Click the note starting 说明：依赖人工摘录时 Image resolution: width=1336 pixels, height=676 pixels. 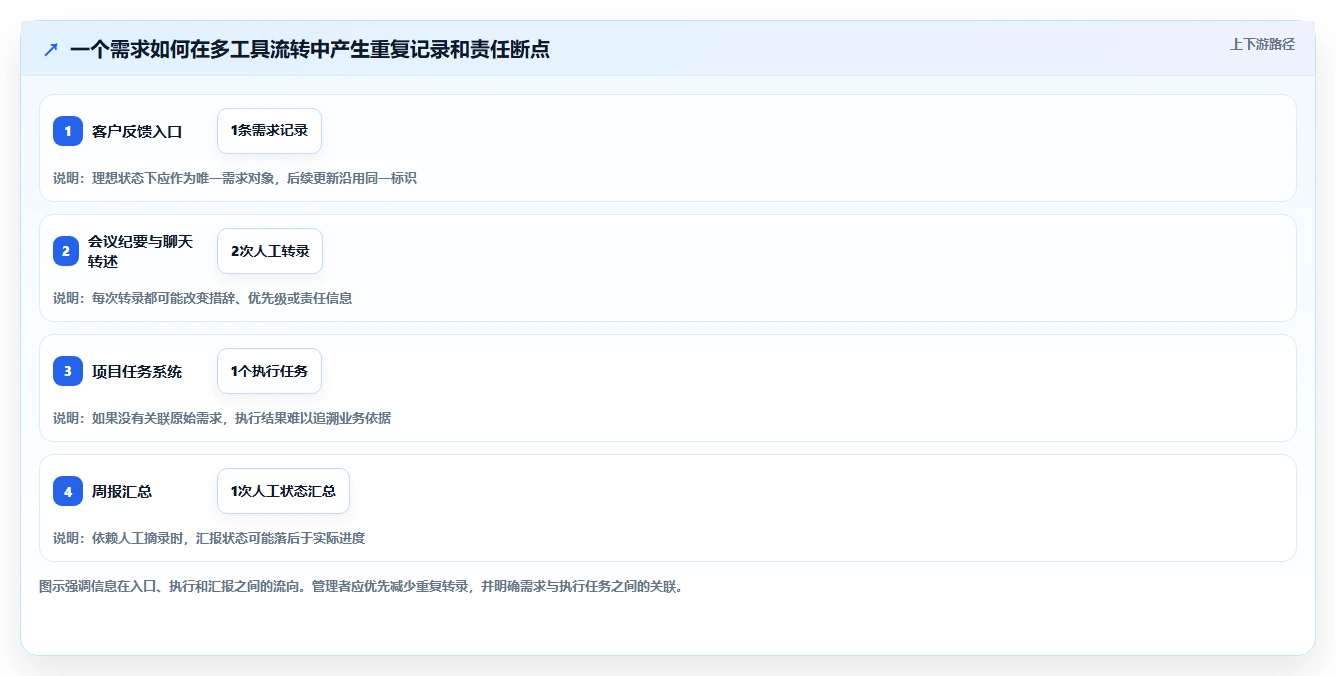coord(209,538)
